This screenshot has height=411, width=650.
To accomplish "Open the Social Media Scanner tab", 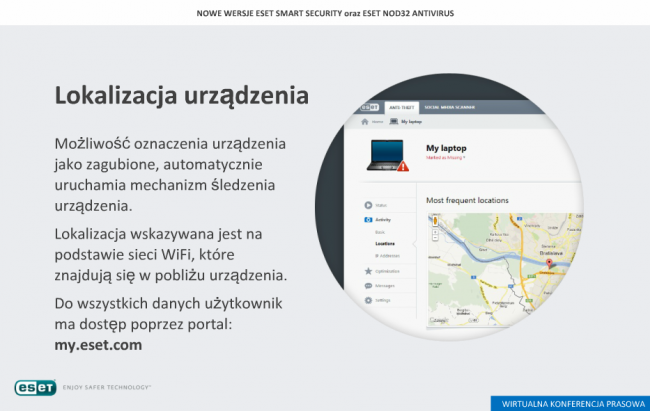I will coord(450,107).
